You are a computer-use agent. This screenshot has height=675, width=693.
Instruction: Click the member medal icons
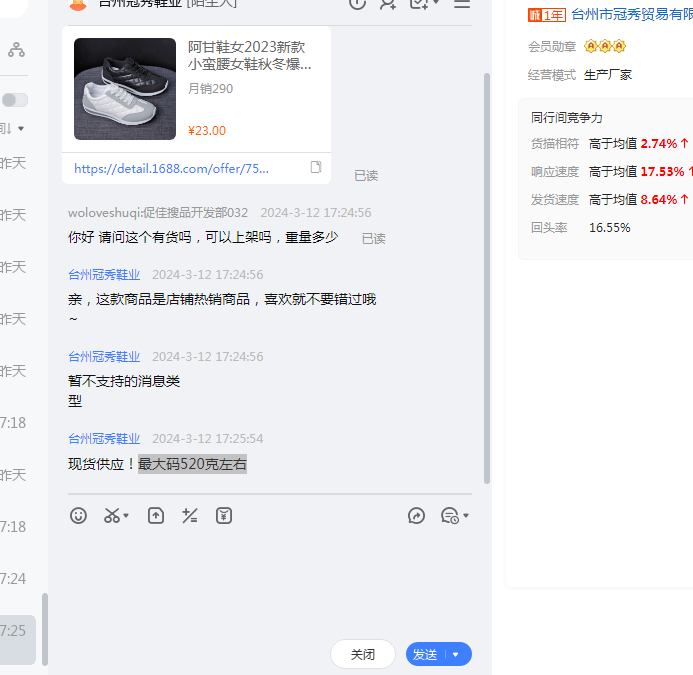[605, 46]
